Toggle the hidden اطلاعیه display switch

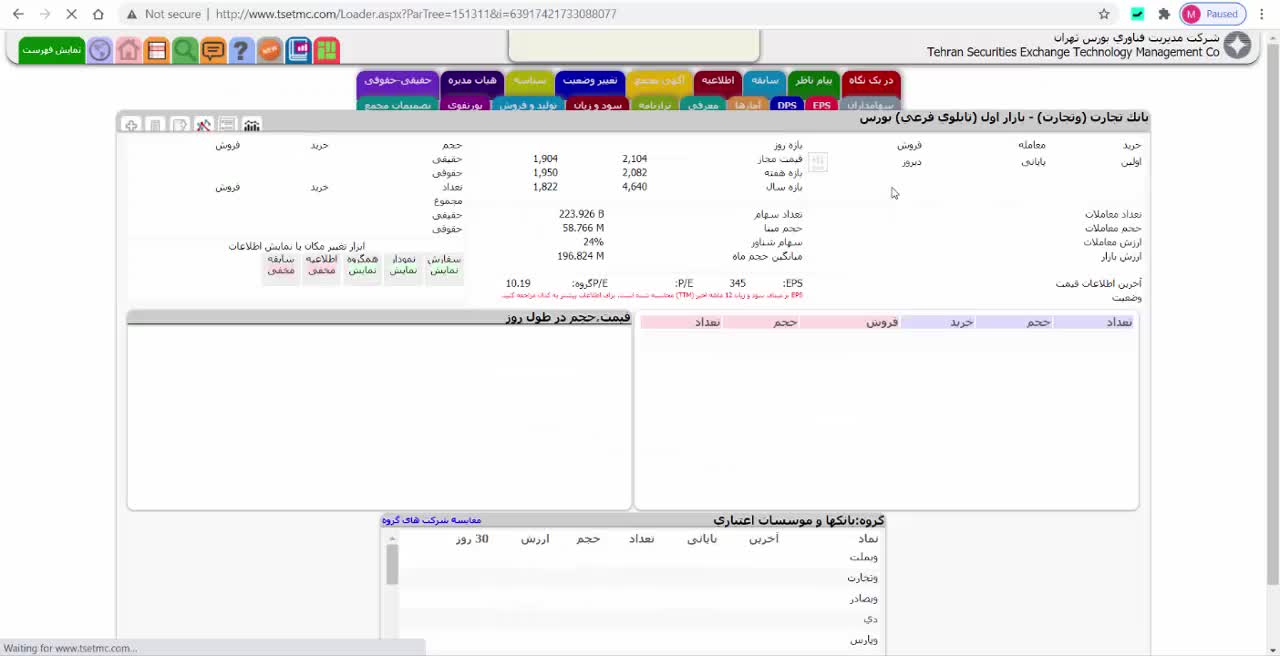[321, 265]
